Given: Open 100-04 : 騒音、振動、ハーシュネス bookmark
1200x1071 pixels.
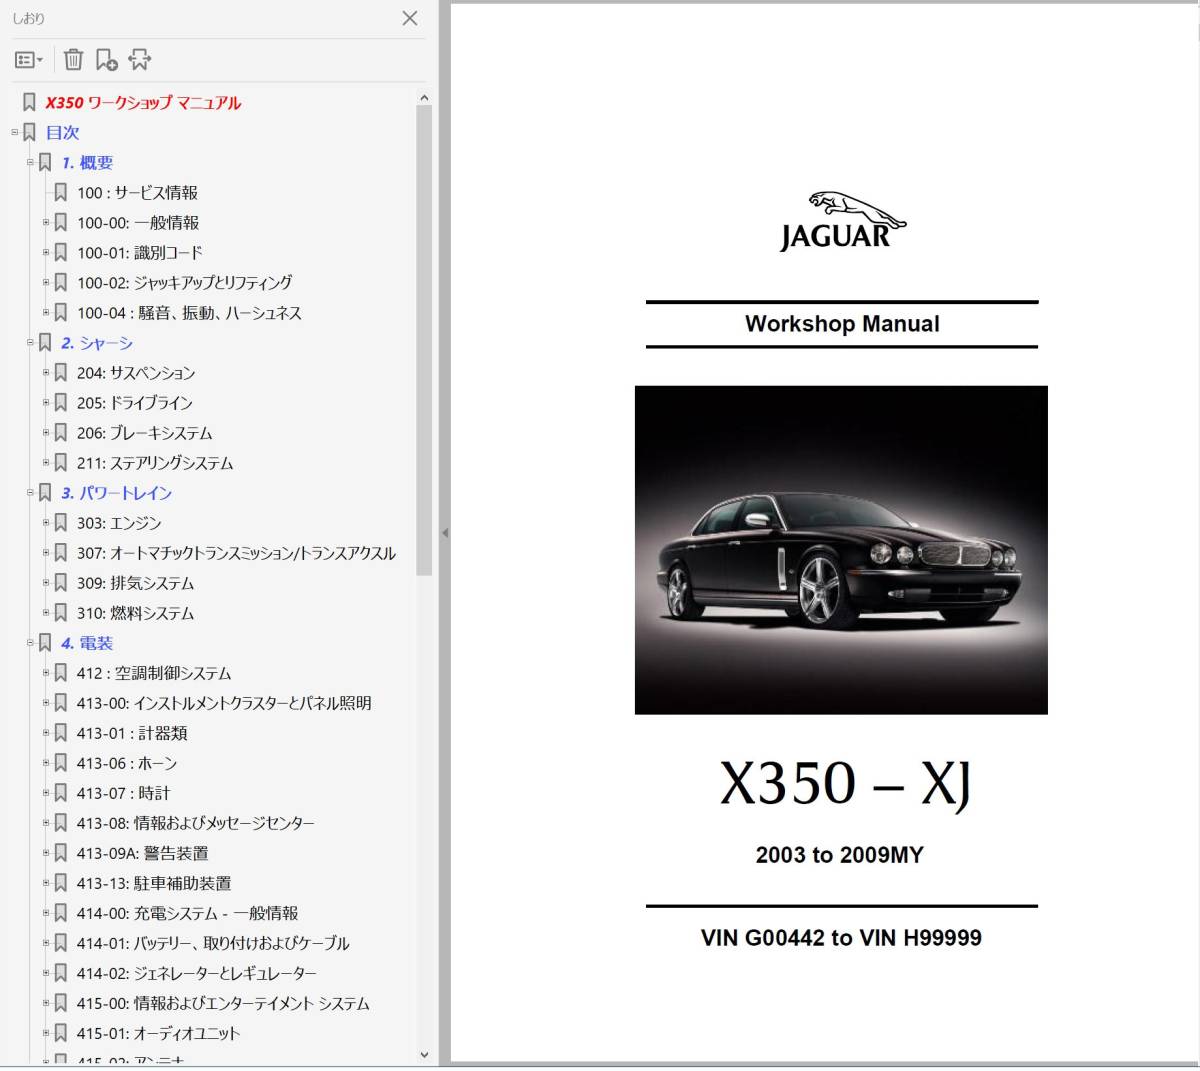Looking at the screenshot, I should click(189, 313).
